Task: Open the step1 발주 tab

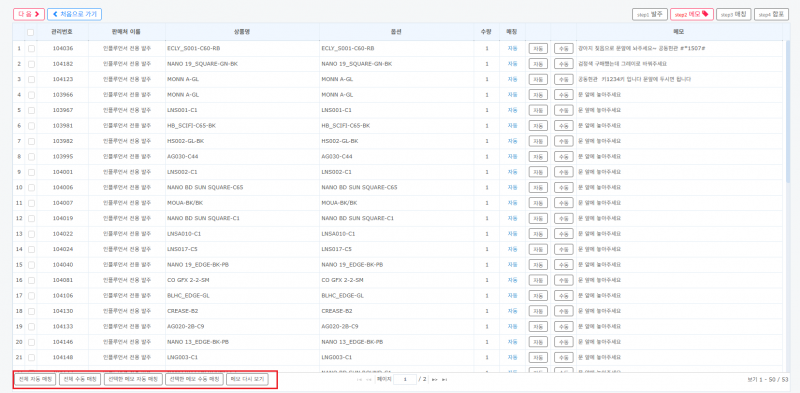Action: click(649, 14)
